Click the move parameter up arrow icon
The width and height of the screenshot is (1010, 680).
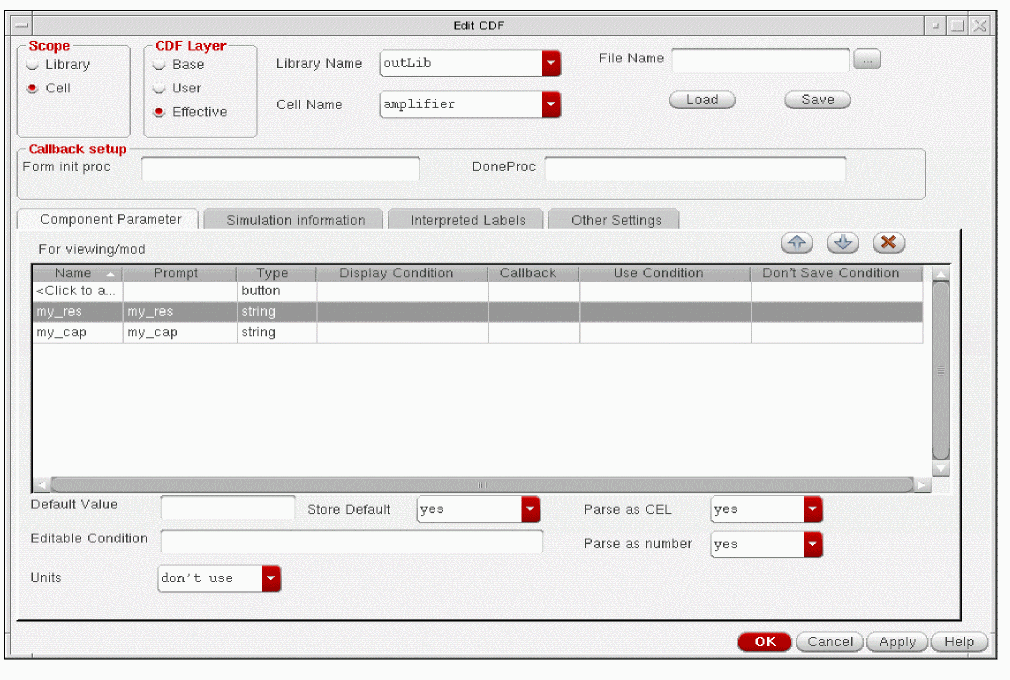(x=797, y=243)
